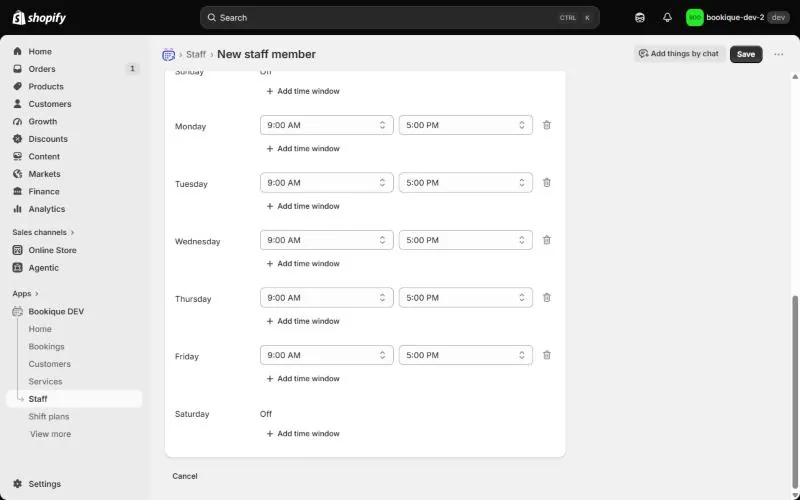Go to Bookique Bookings page
The width and height of the screenshot is (800, 500).
(46, 346)
